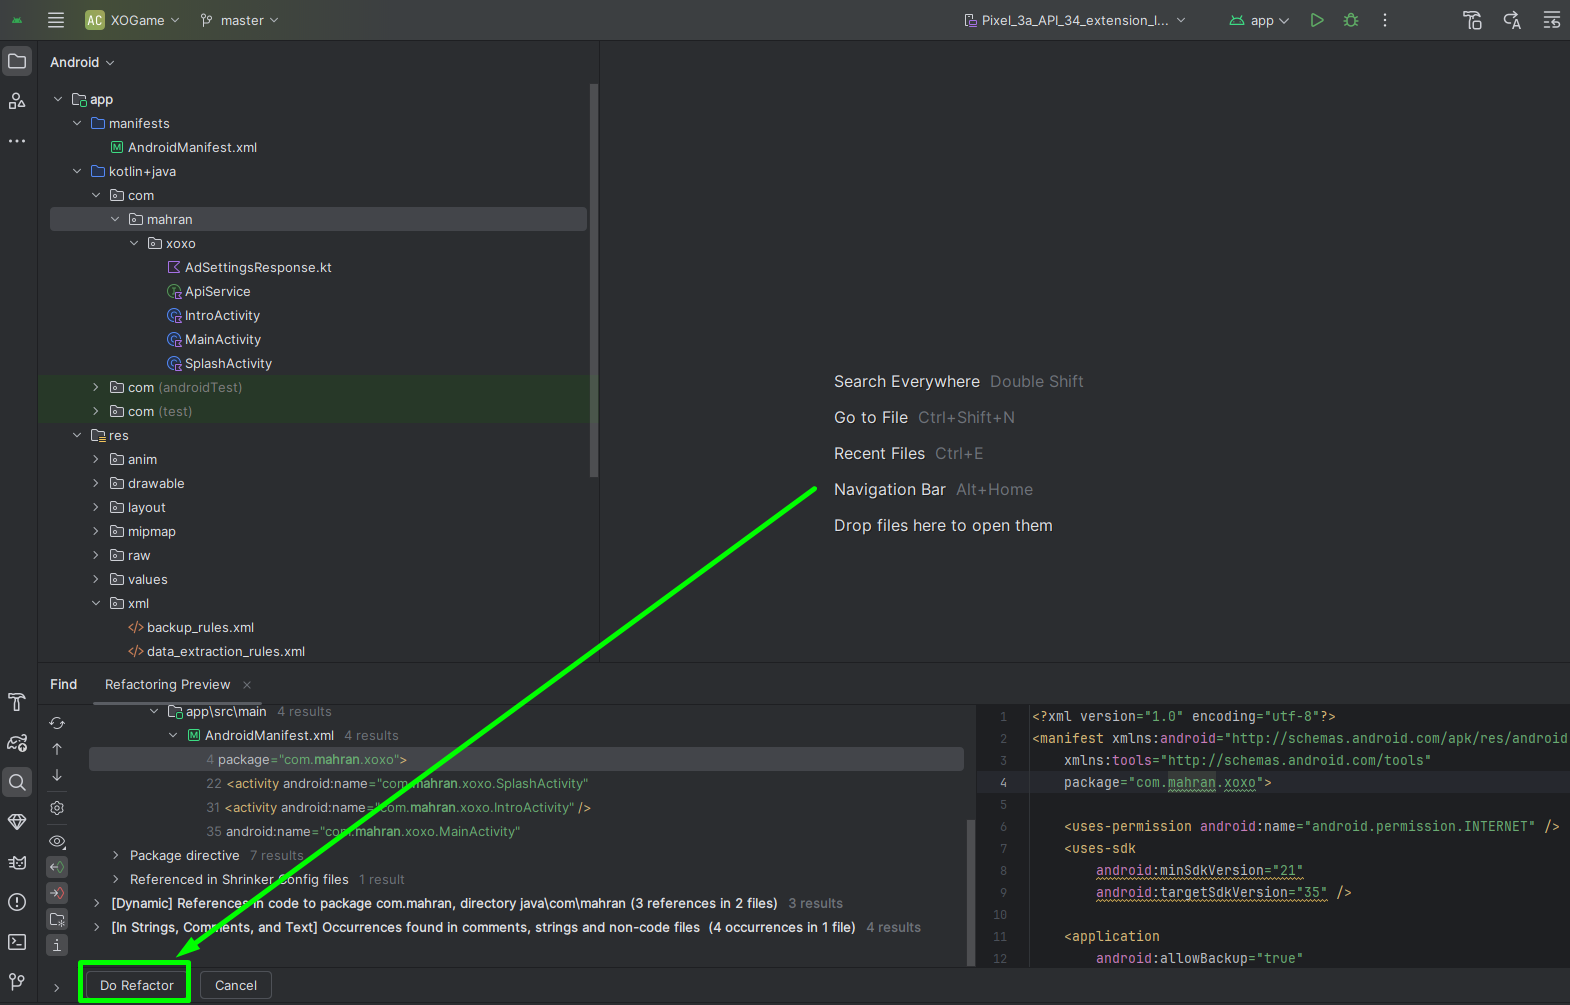Toggle the eye preview view options

57,841
